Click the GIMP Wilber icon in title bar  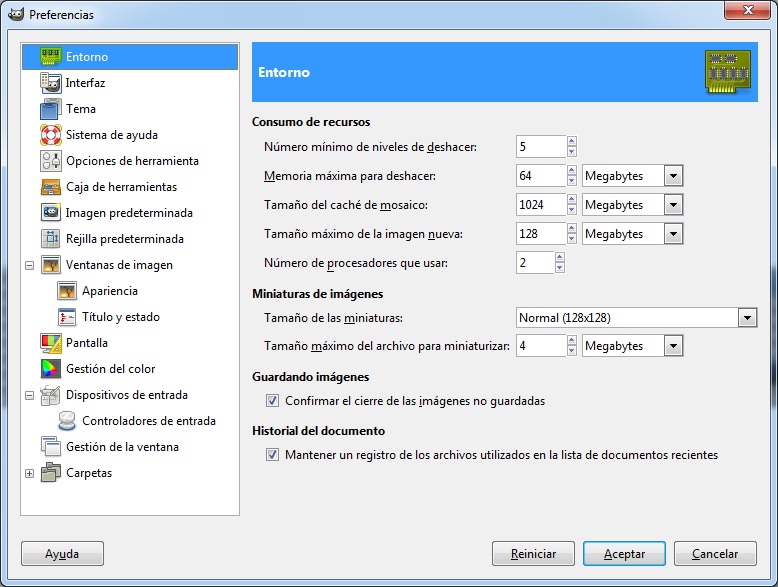(x=16, y=14)
